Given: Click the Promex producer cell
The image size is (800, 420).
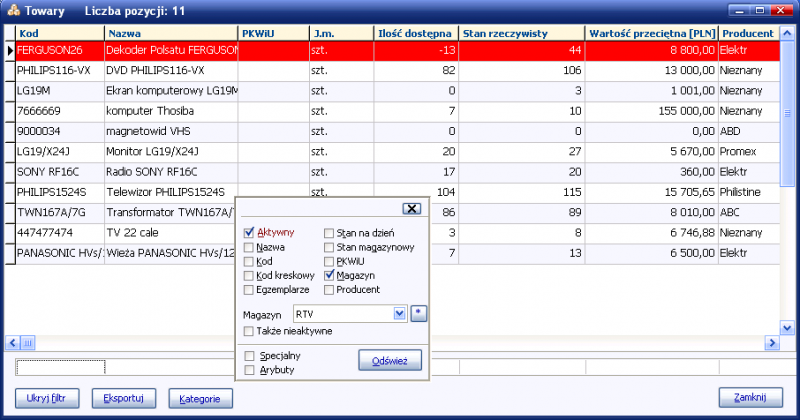Looking at the screenshot, I should click(x=748, y=152).
